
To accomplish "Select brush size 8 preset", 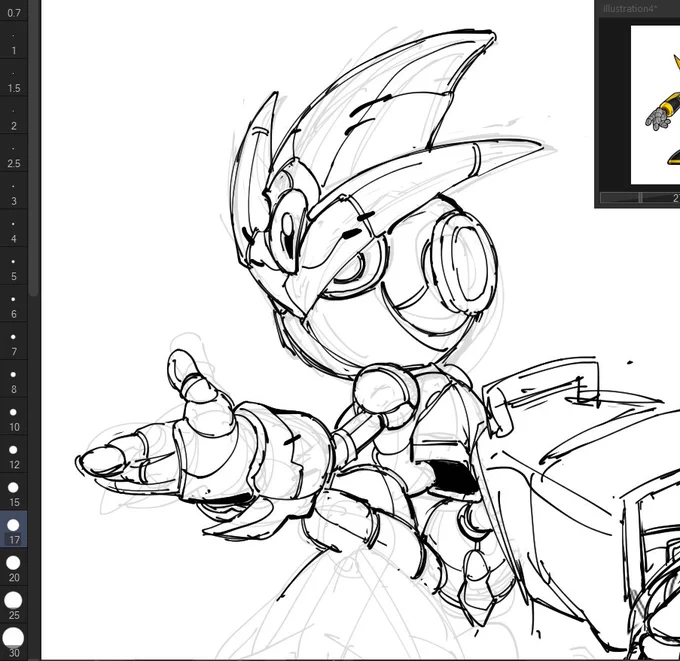I will point(13,379).
